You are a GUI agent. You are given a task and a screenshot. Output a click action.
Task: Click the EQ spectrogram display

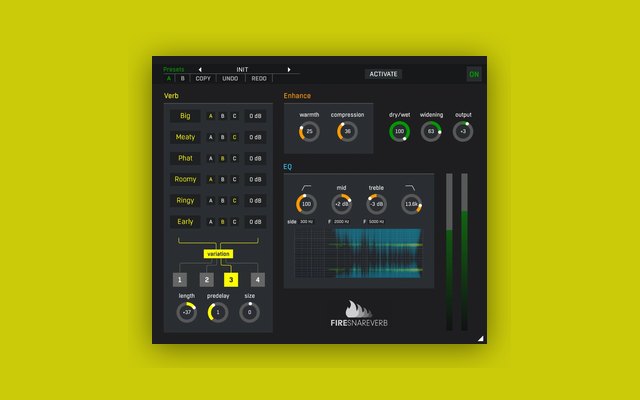[358, 253]
